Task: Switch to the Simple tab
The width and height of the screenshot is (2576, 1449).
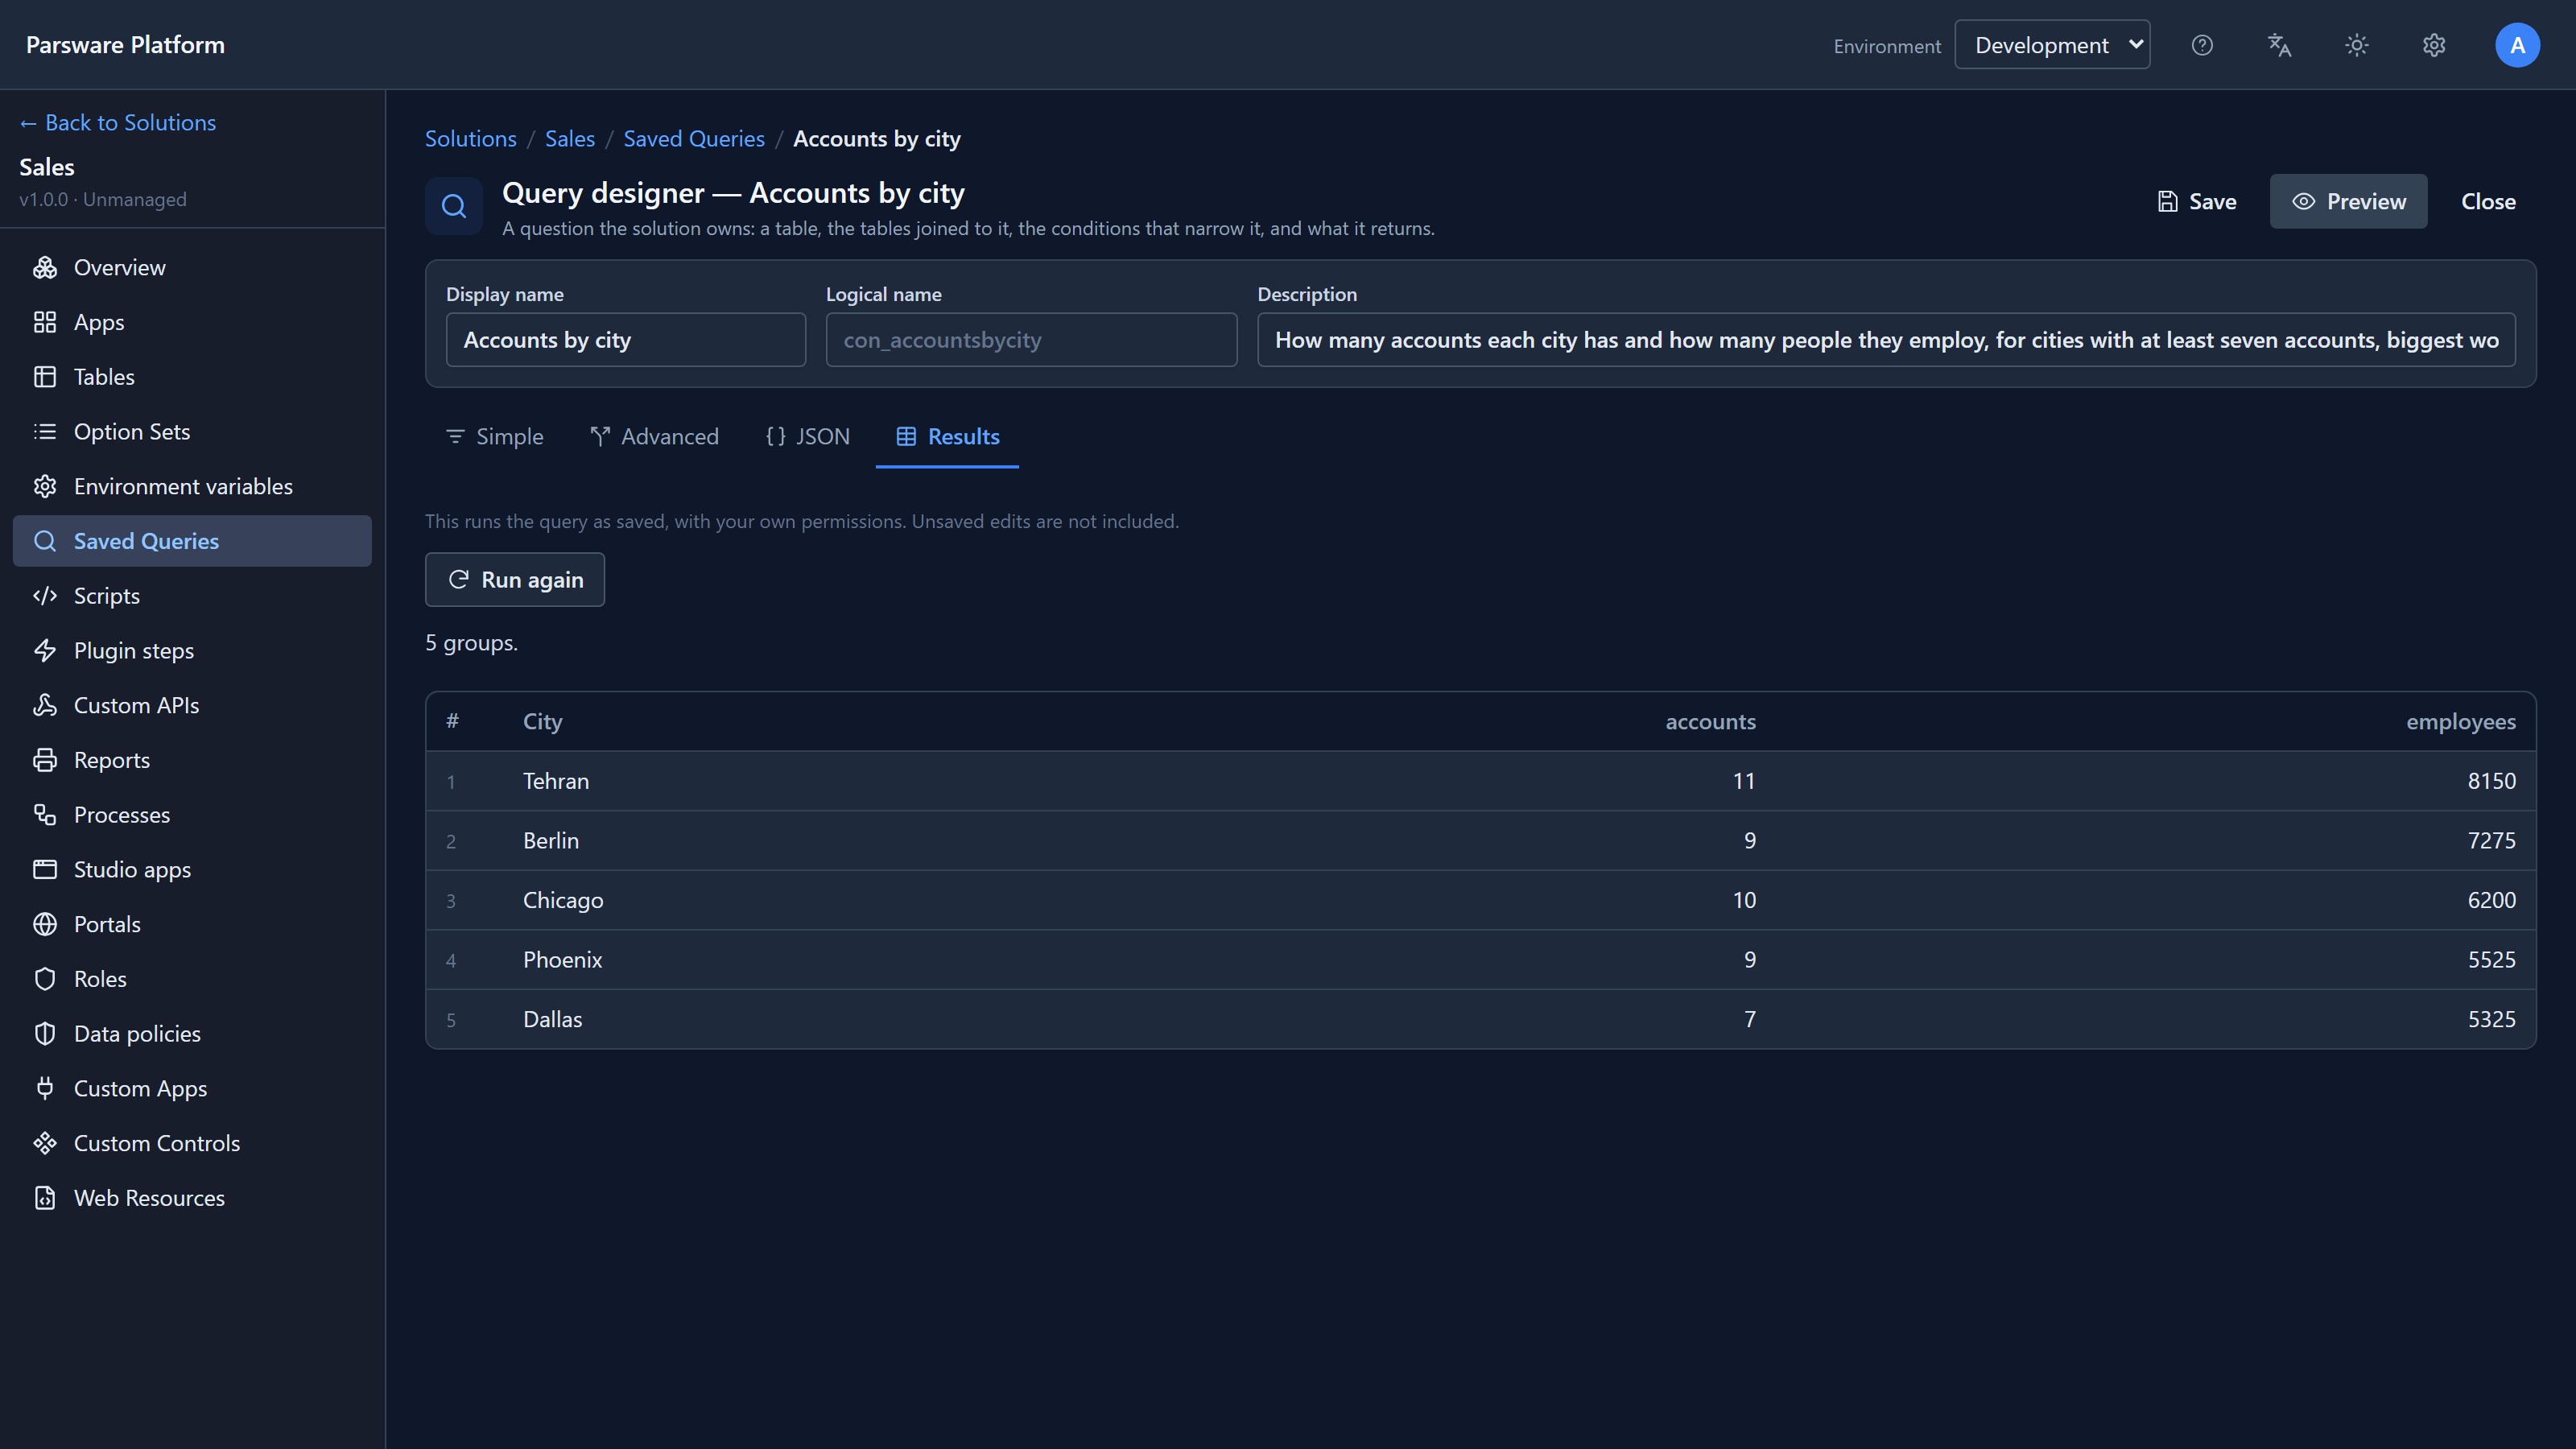Action: click(x=494, y=437)
